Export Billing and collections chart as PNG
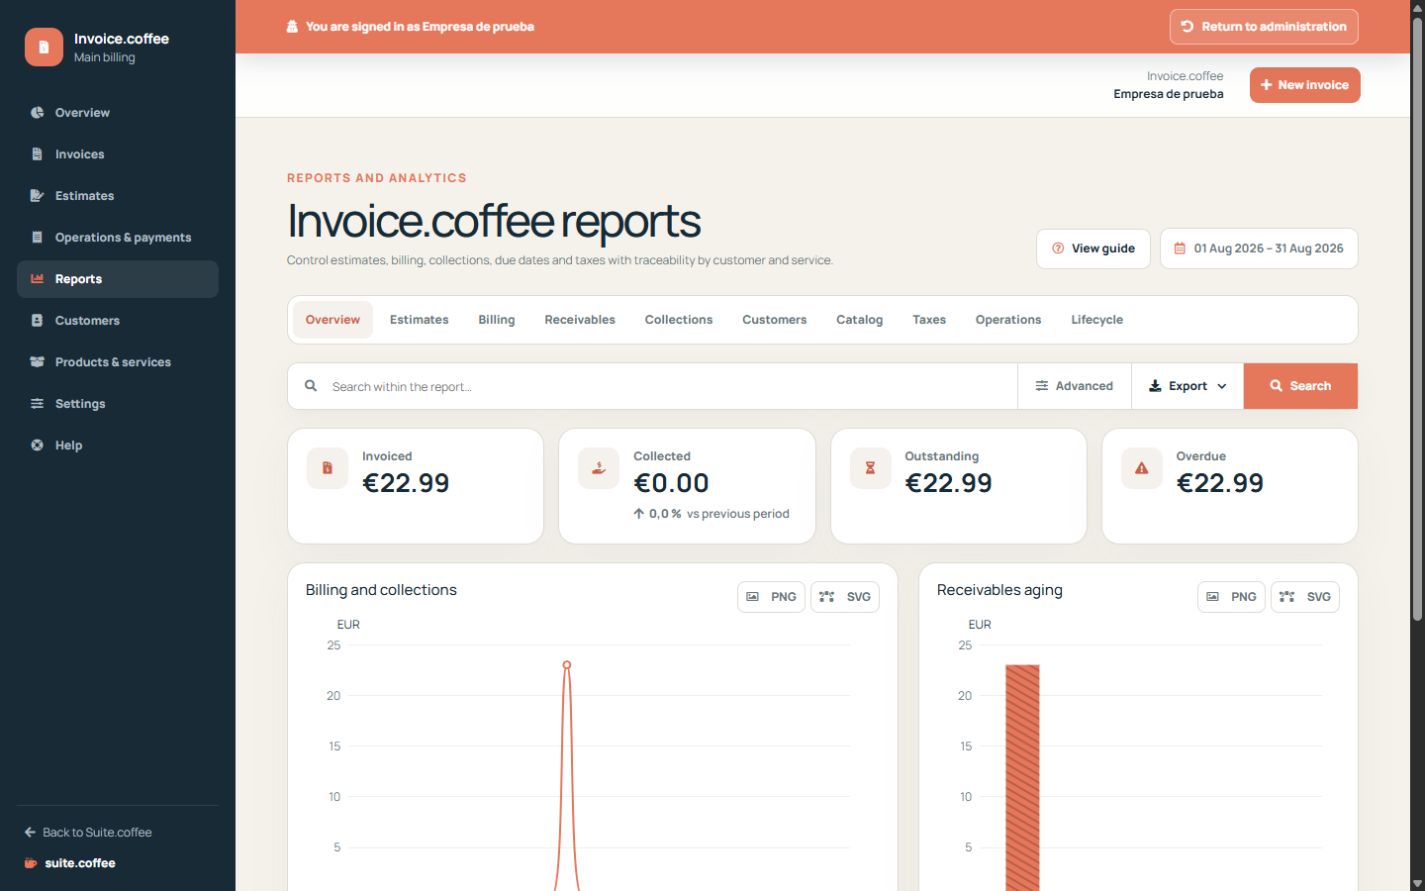This screenshot has height=891, width=1425. 771,597
